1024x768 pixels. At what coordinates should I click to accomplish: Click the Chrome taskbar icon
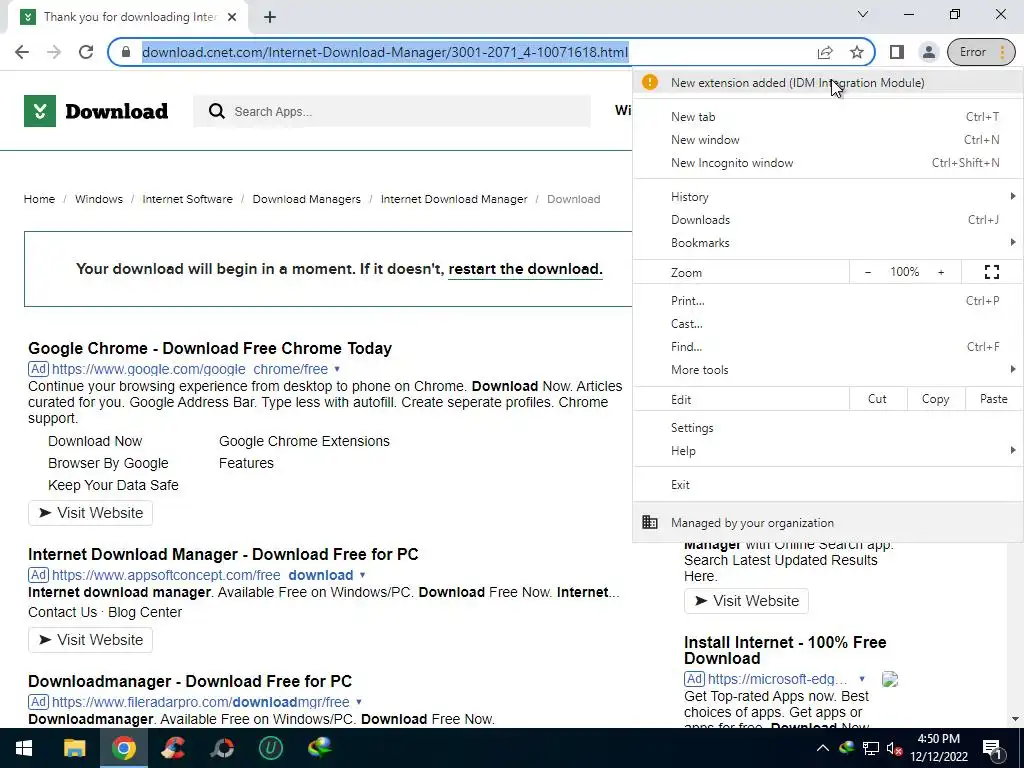[x=123, y=748]
